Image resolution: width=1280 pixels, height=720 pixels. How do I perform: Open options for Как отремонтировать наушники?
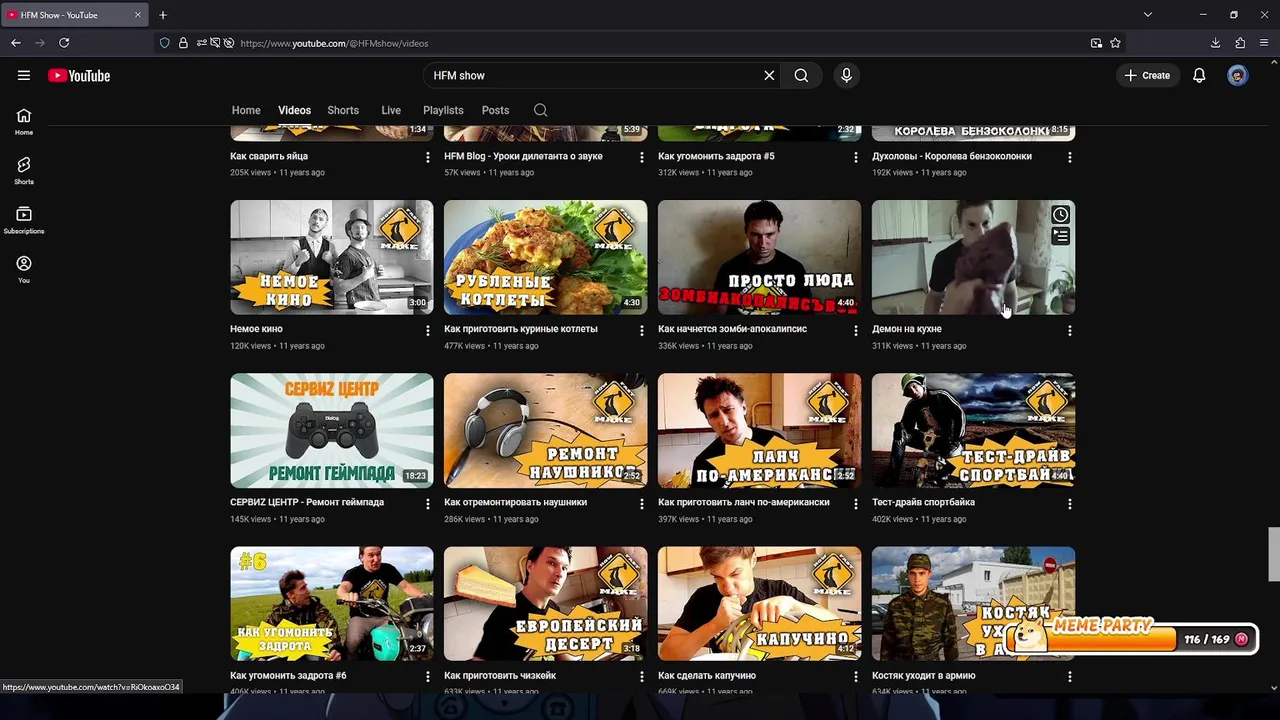(642, 504)
